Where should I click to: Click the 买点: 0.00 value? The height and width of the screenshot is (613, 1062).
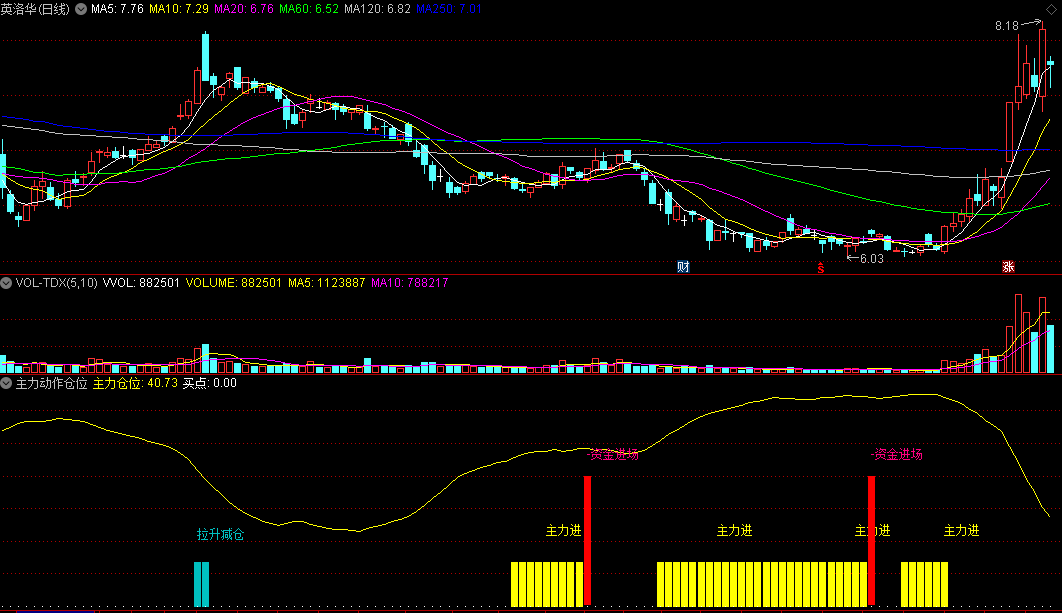pyautogui.click(x=210, y=383)
